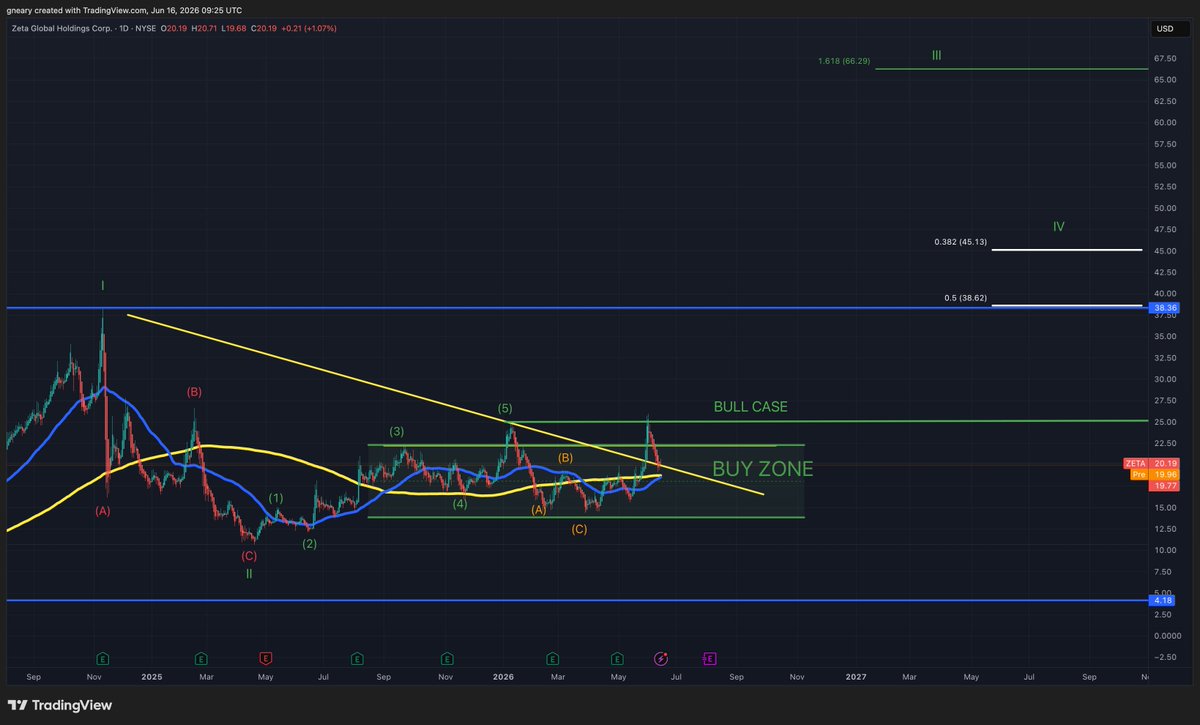Click the blue 38.36 price label
Screen dimensions: 1200x725
[1162, 308]
